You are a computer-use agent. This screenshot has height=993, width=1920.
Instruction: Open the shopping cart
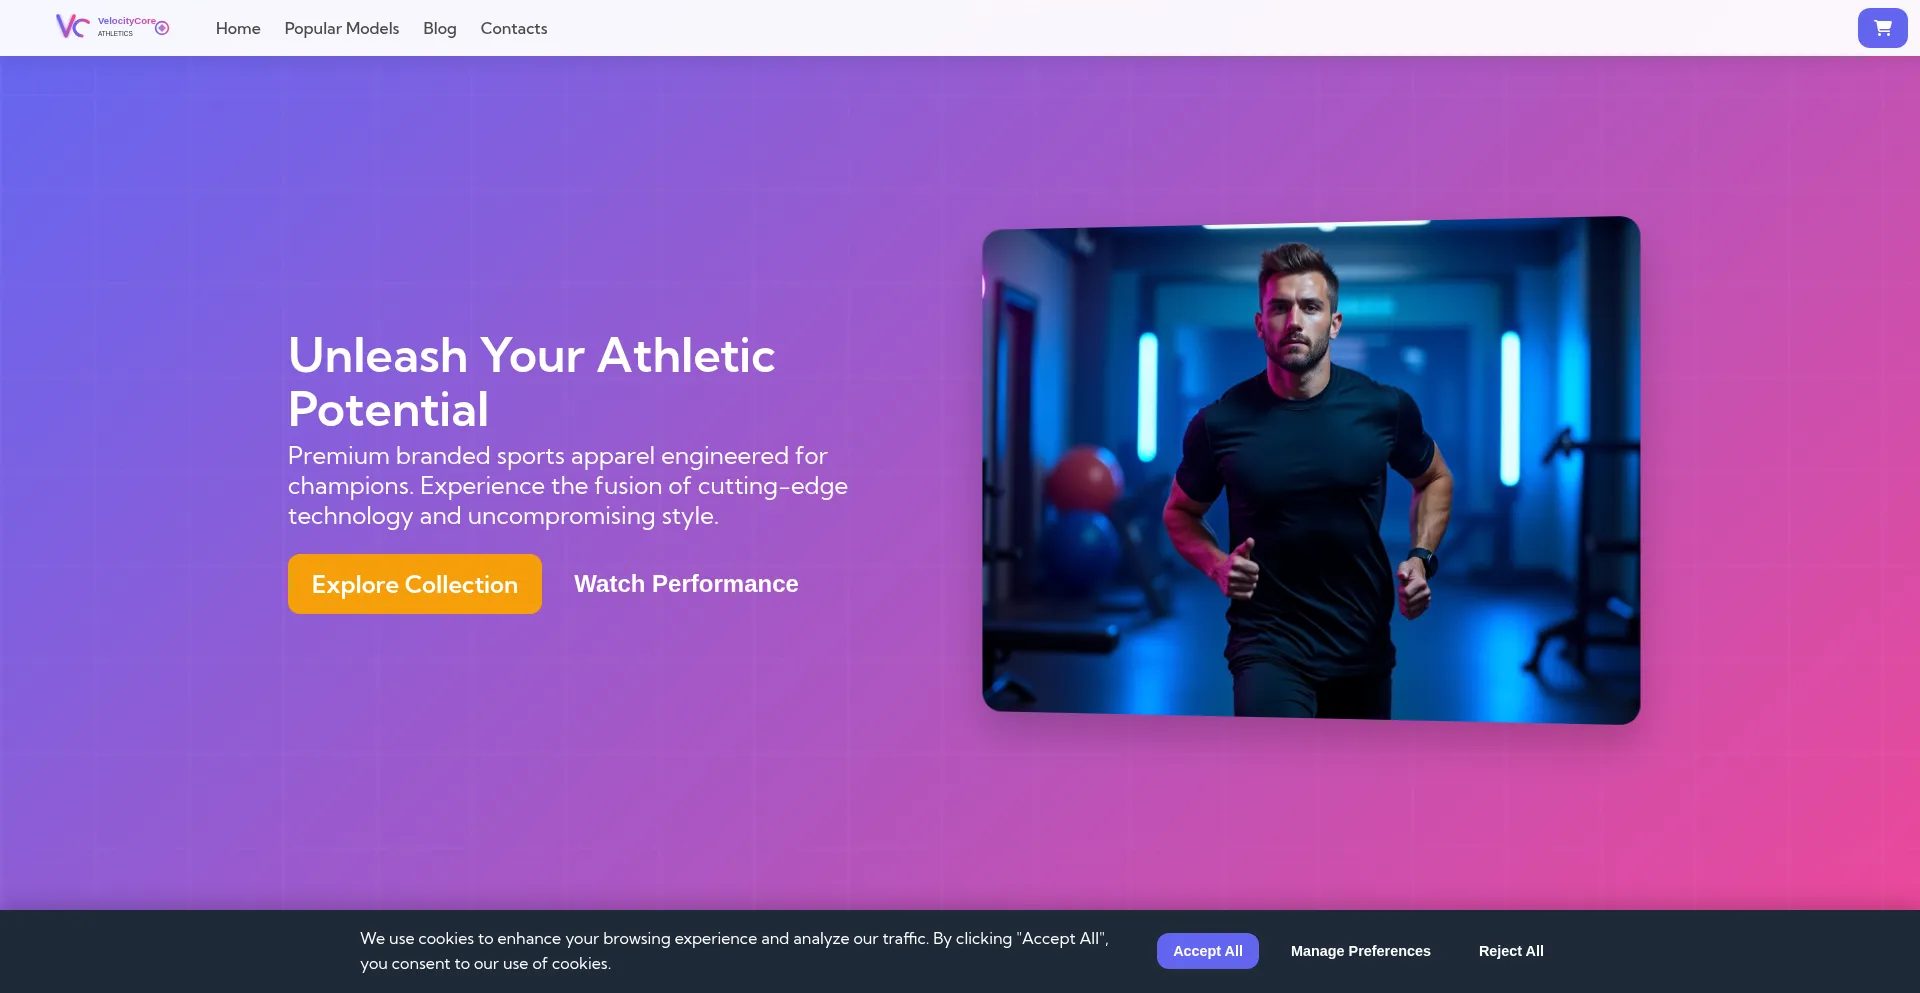(x=1882, y=28)
